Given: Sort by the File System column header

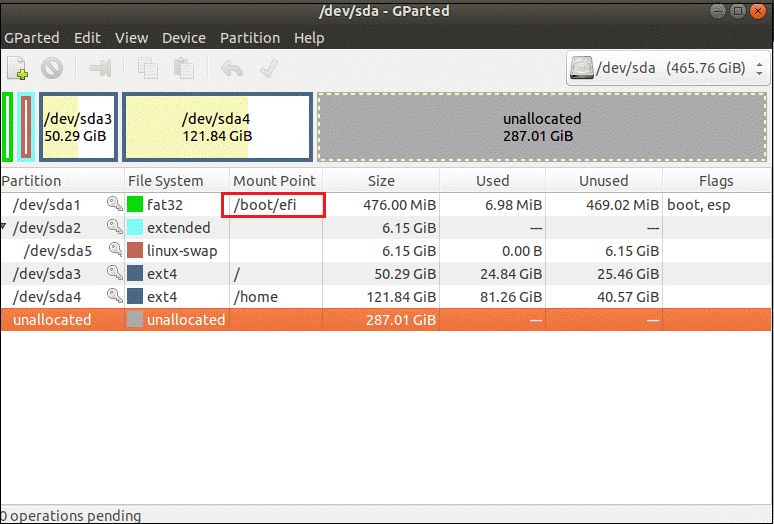Looking at the screenshot, I should pyautogui.click(x=177, y=181).
